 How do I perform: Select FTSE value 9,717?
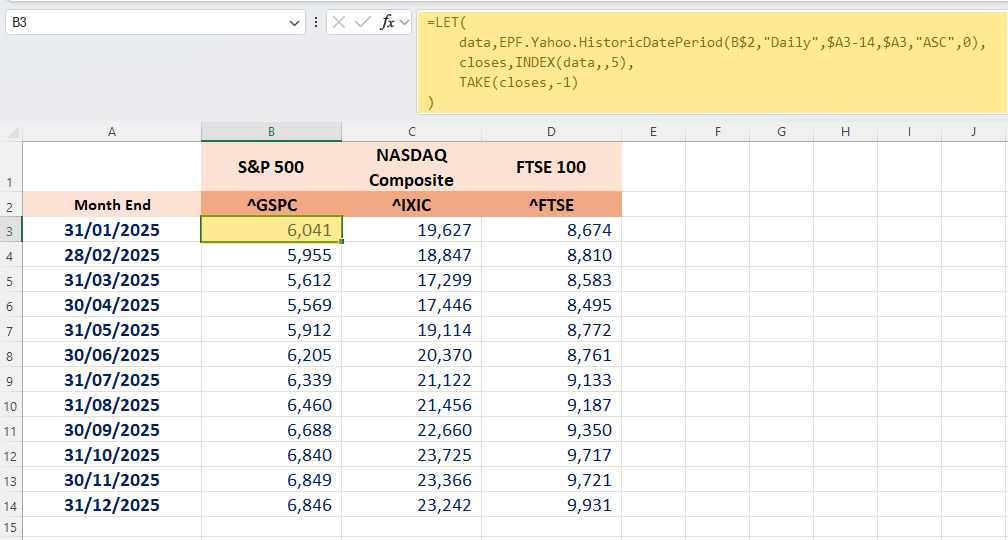(552, 455)
